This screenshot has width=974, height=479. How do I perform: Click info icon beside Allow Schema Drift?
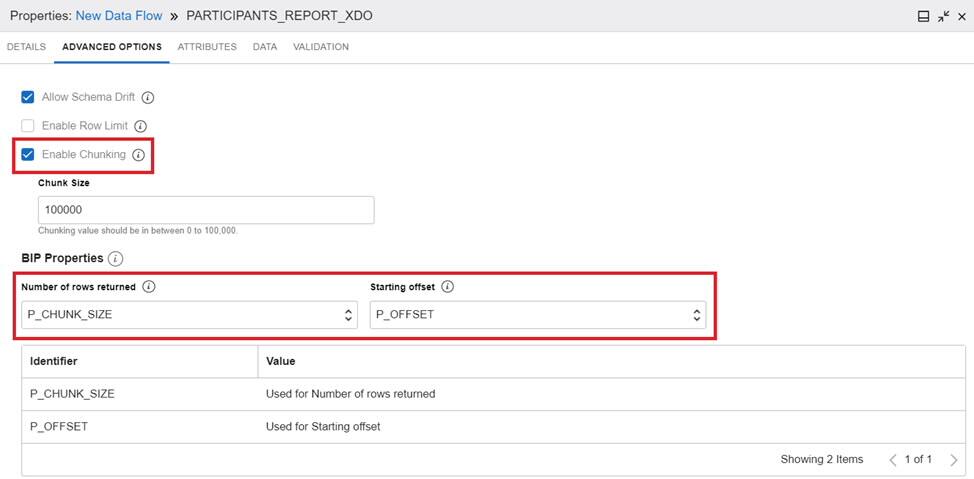pyautogui.click(x=148, y=98)
